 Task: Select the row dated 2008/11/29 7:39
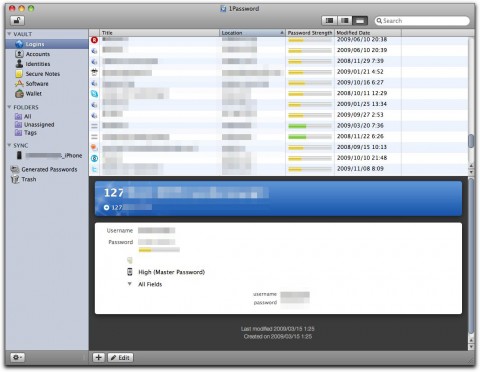click(x=278, y=61)
